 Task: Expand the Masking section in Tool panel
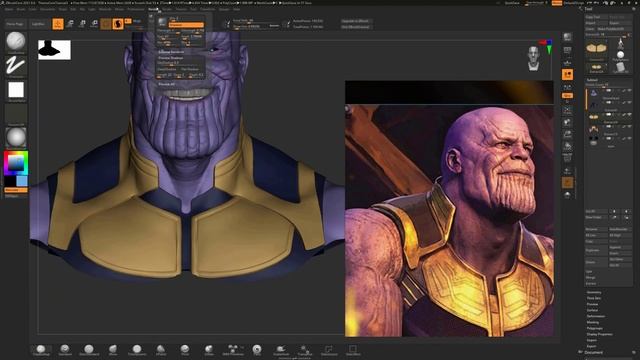click(x=593, y=322)
